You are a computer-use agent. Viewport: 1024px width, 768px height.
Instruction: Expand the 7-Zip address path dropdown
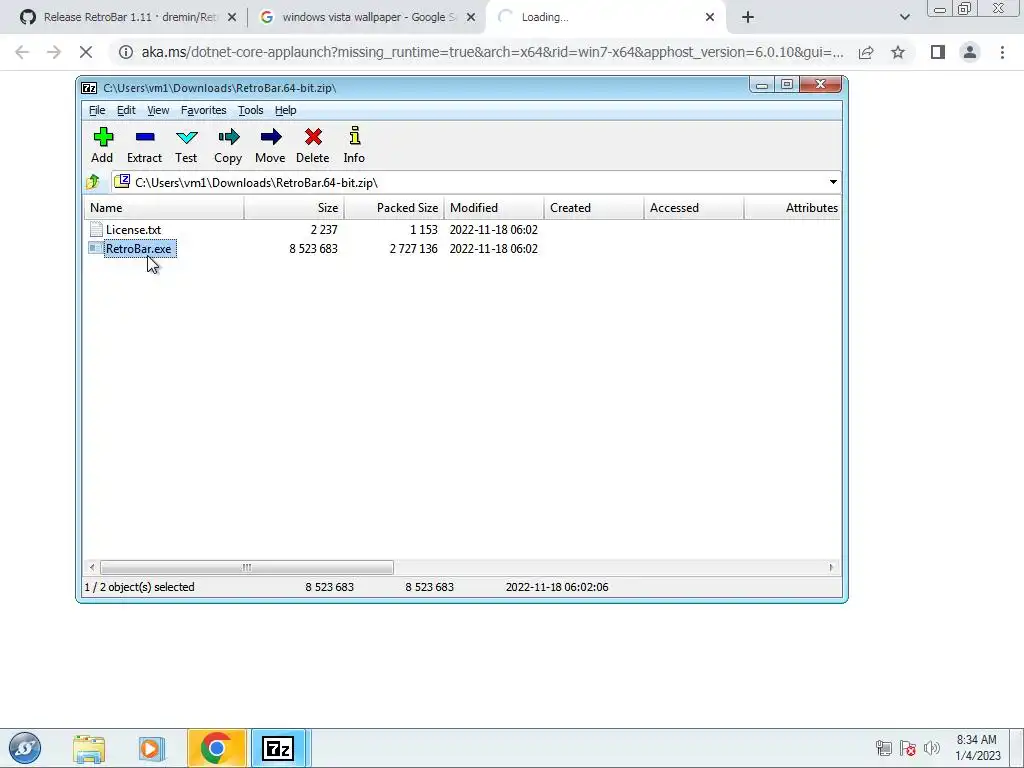[x=833, y=182]
